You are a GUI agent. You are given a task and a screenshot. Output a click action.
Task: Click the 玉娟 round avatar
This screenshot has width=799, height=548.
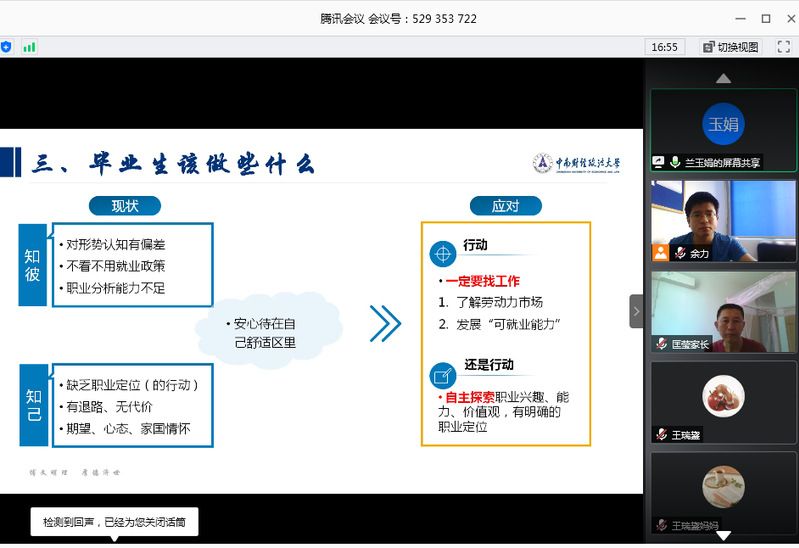coord(723,125)
